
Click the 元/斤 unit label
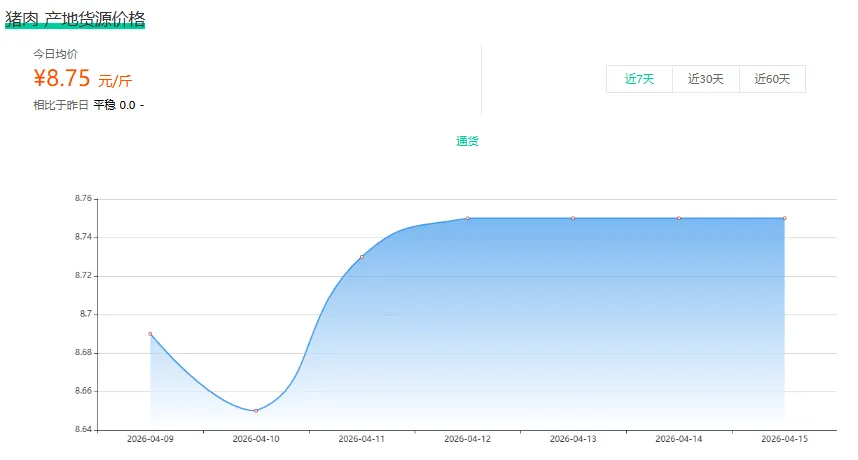pyautogui.click(x=115, y=81)
